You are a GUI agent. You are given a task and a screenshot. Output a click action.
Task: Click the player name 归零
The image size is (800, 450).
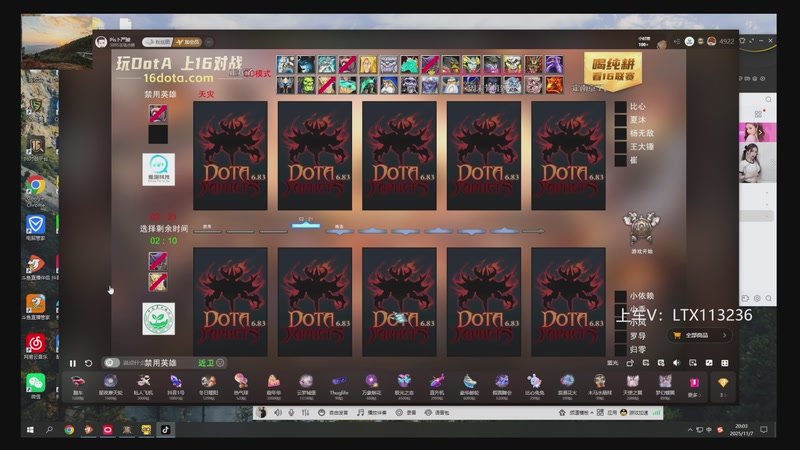[638, 349]
